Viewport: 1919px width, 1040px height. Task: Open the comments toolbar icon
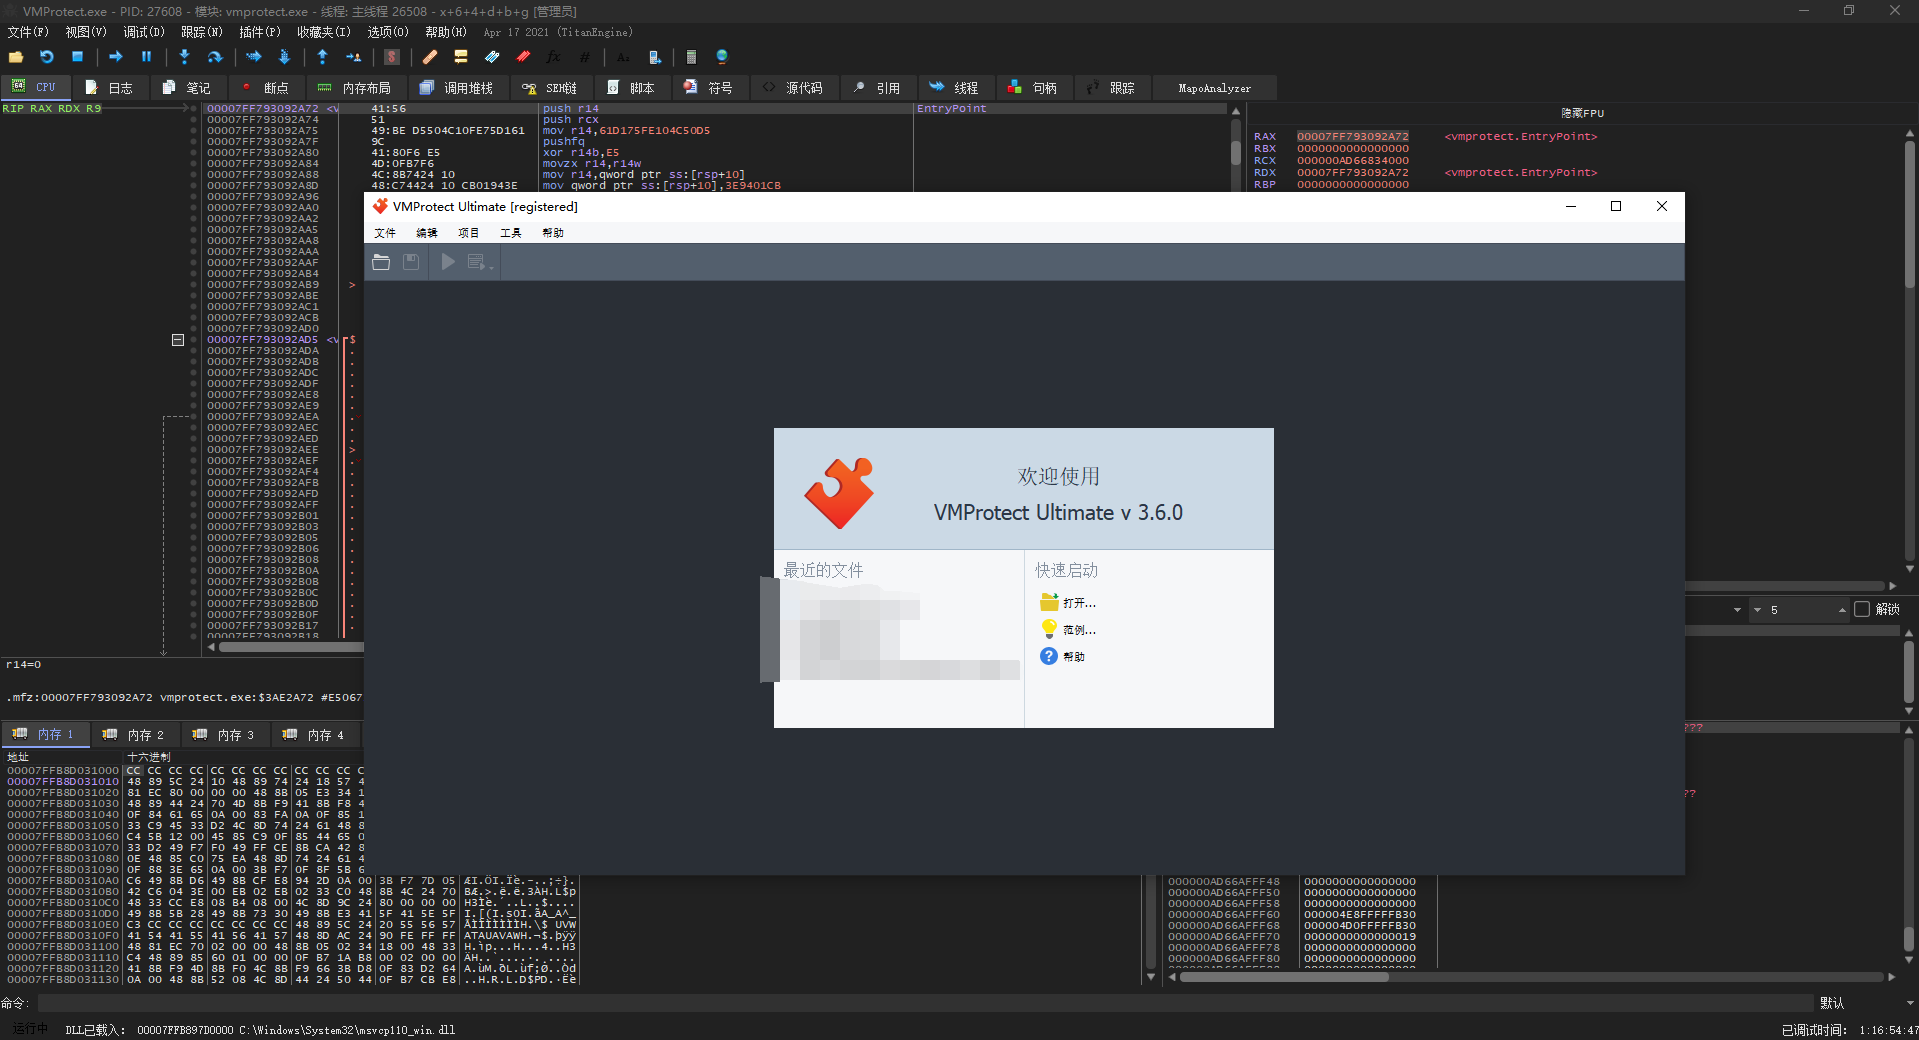pyautogui.click(x=461, y=57)
